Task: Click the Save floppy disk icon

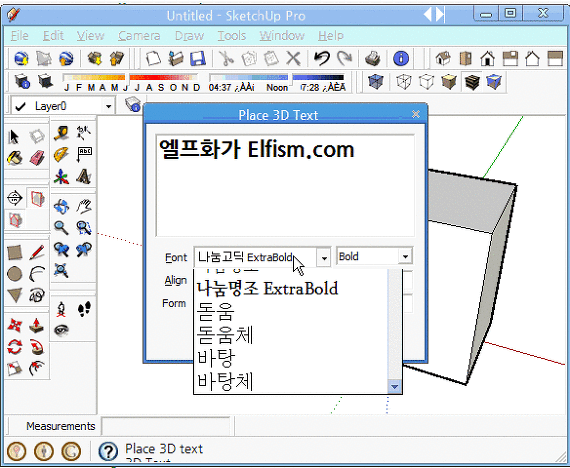Action: pyautogui.click(x=198, y=58)
